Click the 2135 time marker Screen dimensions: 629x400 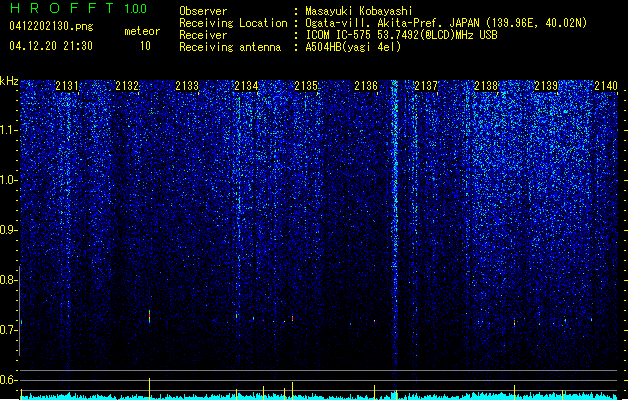pos(306,86)
